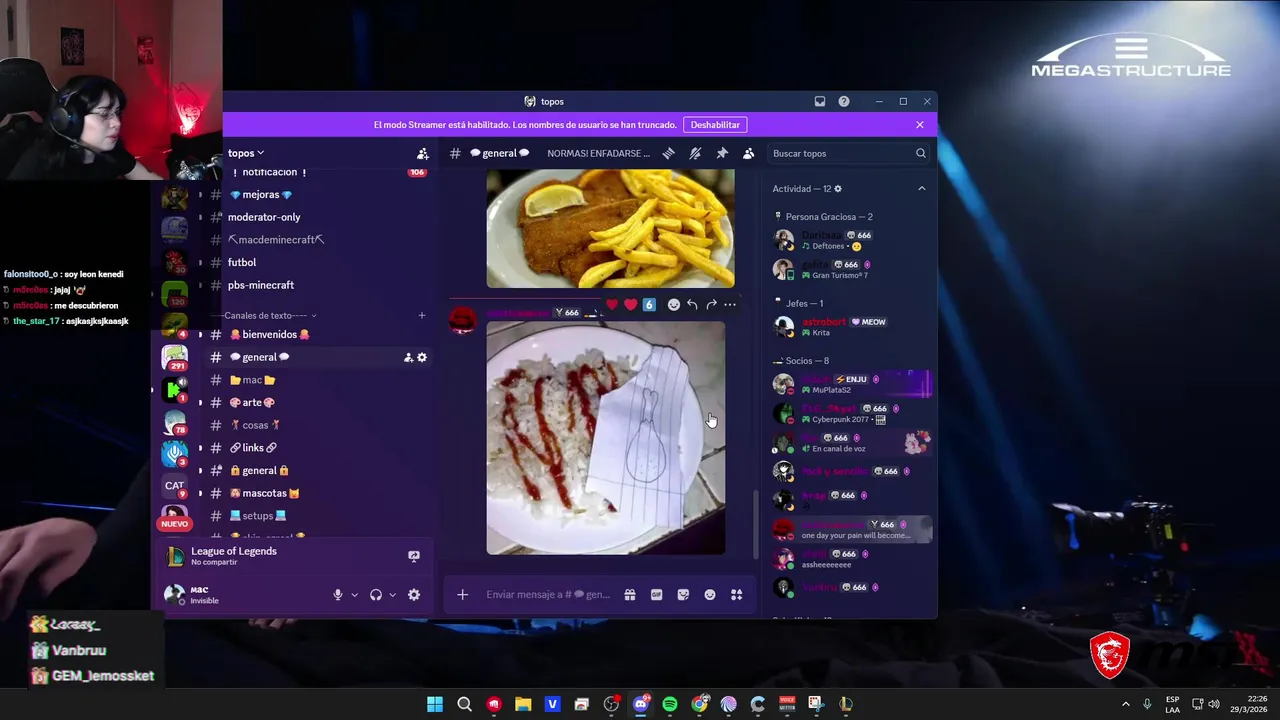
Task: Click forward arrow on hovered message
Action: [711, 305]
